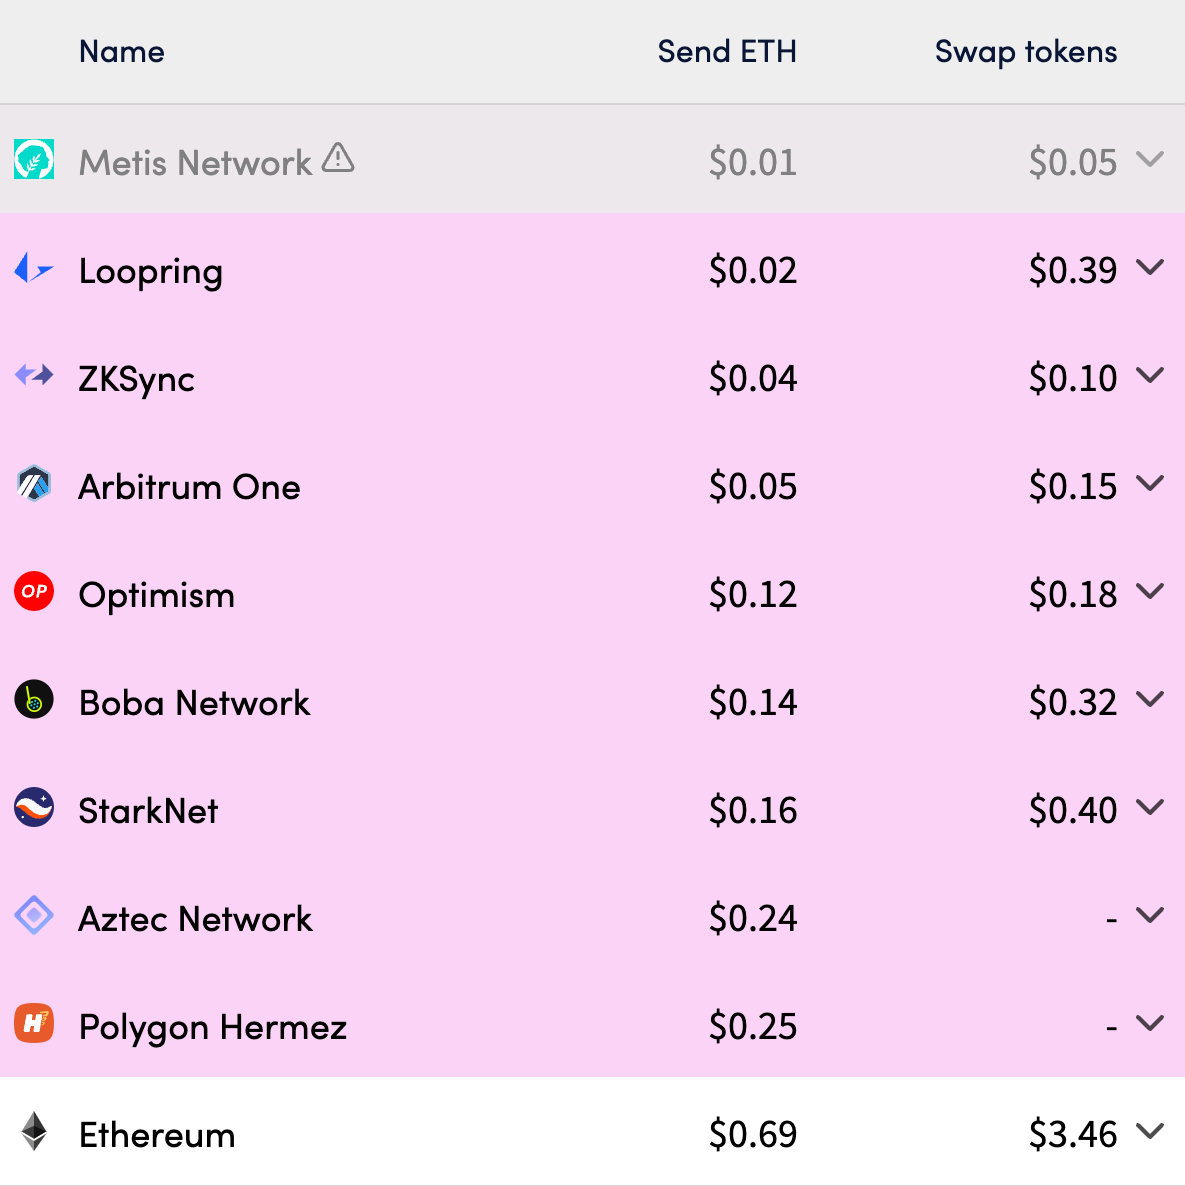
Task: Expand the Polygon Hermez row chevron
Action: tap(1151, 1023)
